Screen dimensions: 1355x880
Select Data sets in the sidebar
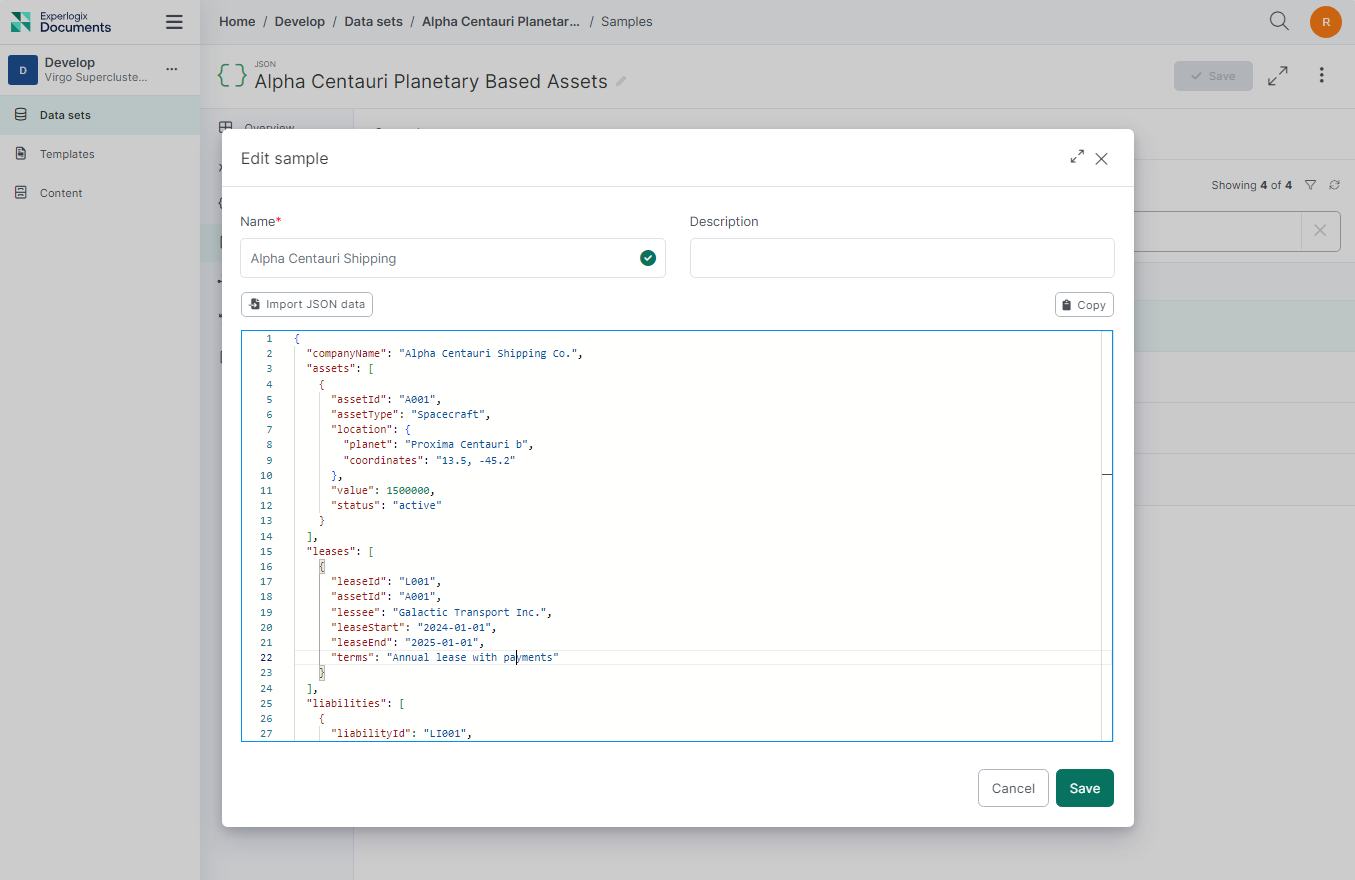coord(65,115)
